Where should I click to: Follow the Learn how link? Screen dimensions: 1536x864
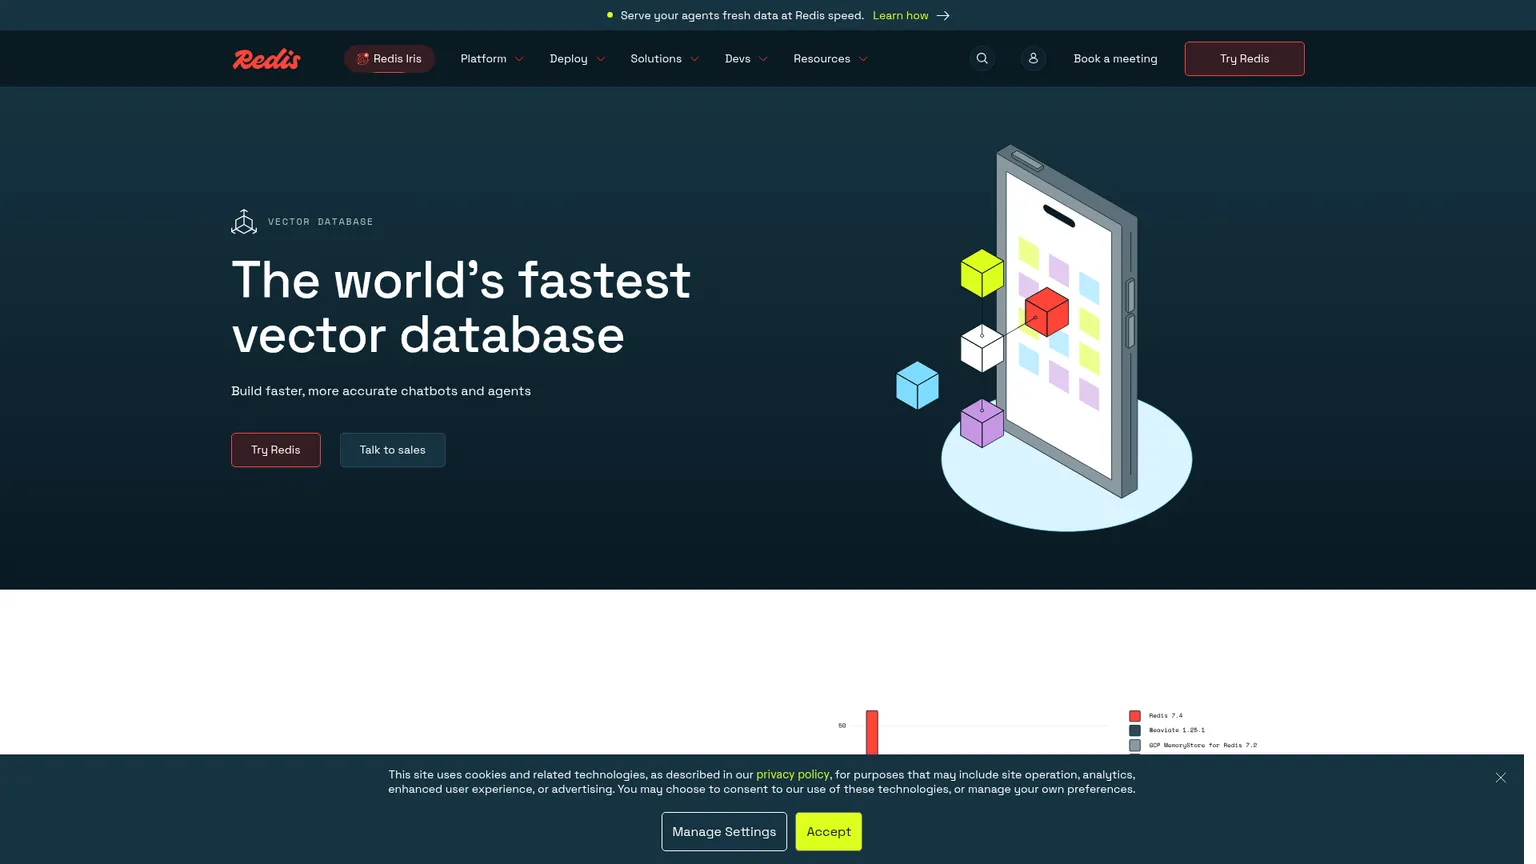900,16
